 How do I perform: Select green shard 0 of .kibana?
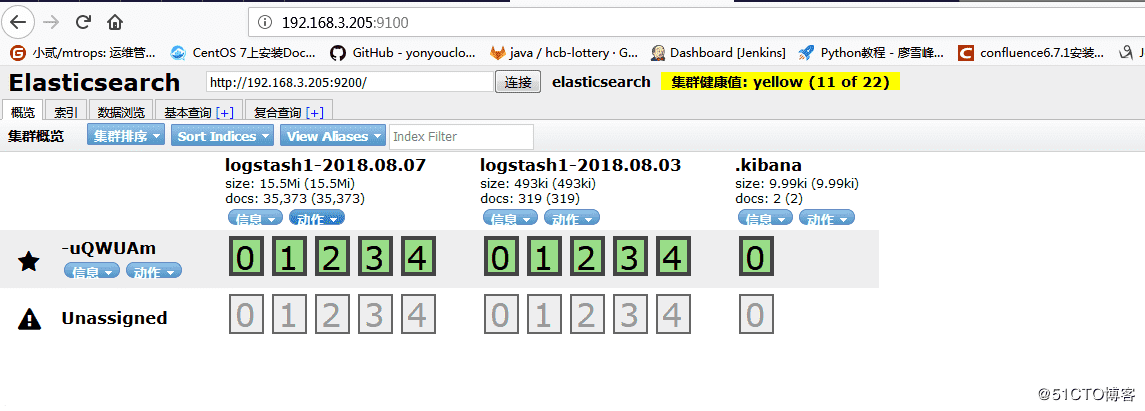point(756,258)
